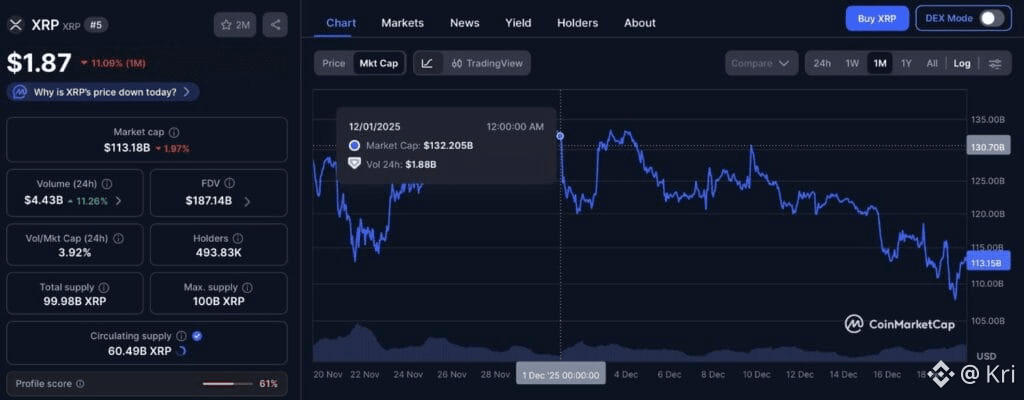Screen dimensions: 1024x400
Task: Set chart range to All
Action: 932,63
